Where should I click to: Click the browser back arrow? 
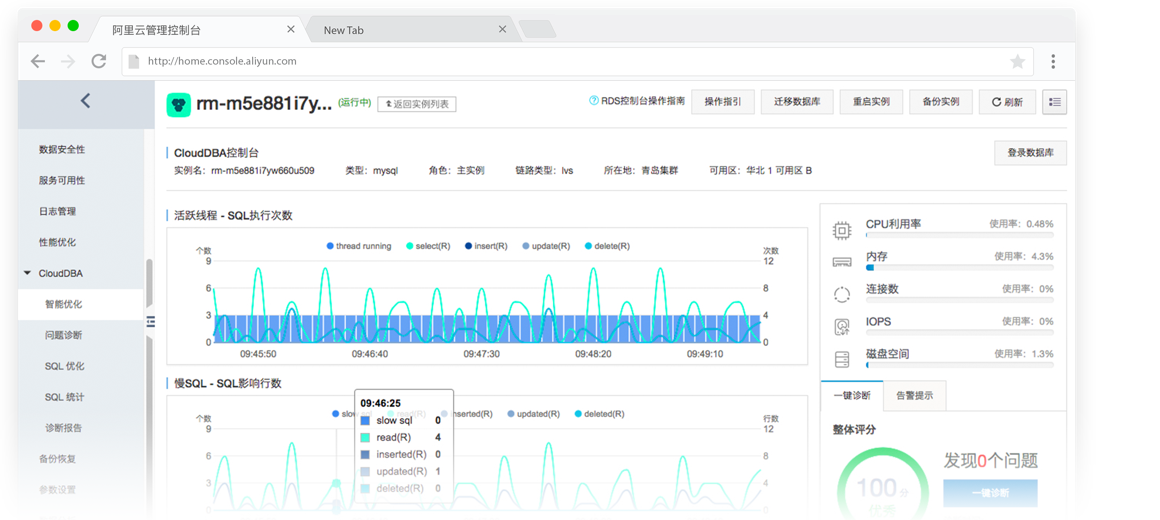[x=38, y=61]
